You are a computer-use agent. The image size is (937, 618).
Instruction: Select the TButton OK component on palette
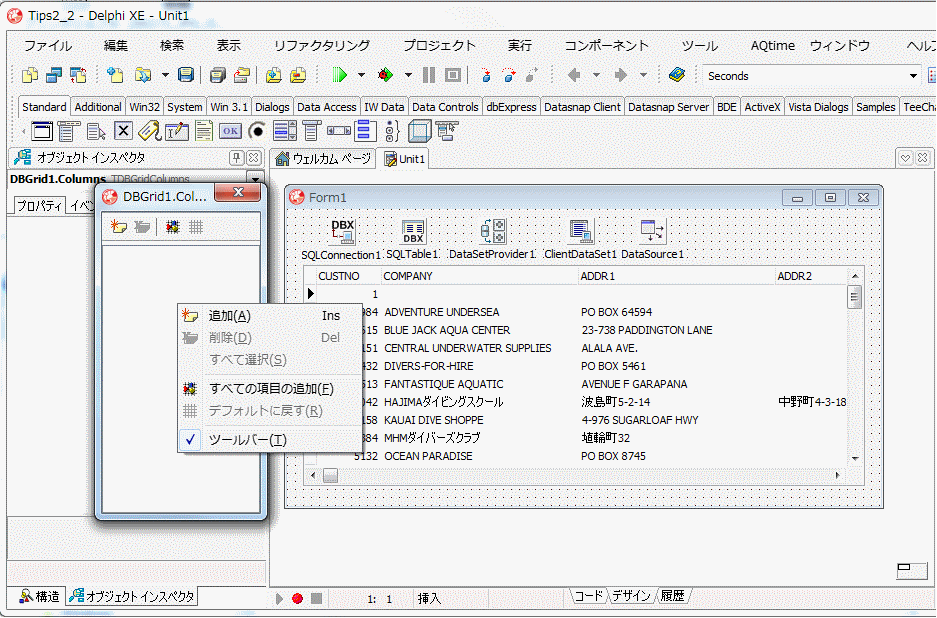[230, 131]
